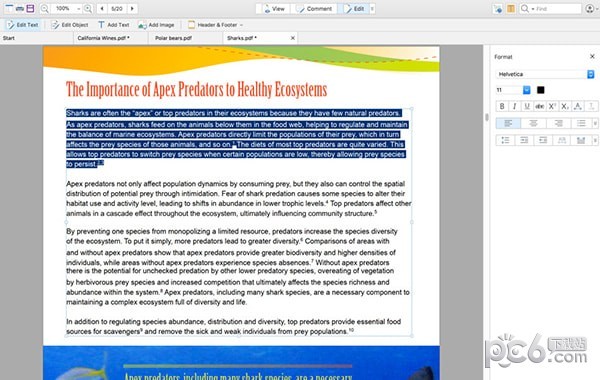Zoom in with the plus magnifier
This screenshot has height=380, width=600.
click(88, 8)
